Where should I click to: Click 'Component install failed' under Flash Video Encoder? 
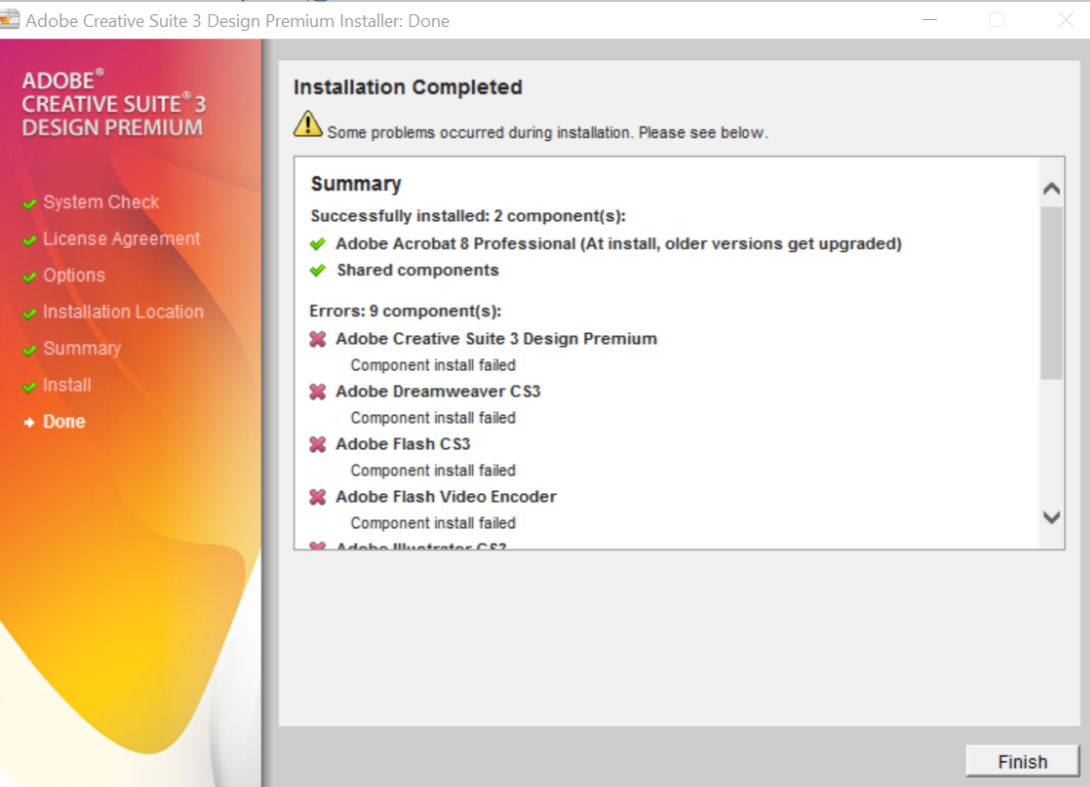433,524
